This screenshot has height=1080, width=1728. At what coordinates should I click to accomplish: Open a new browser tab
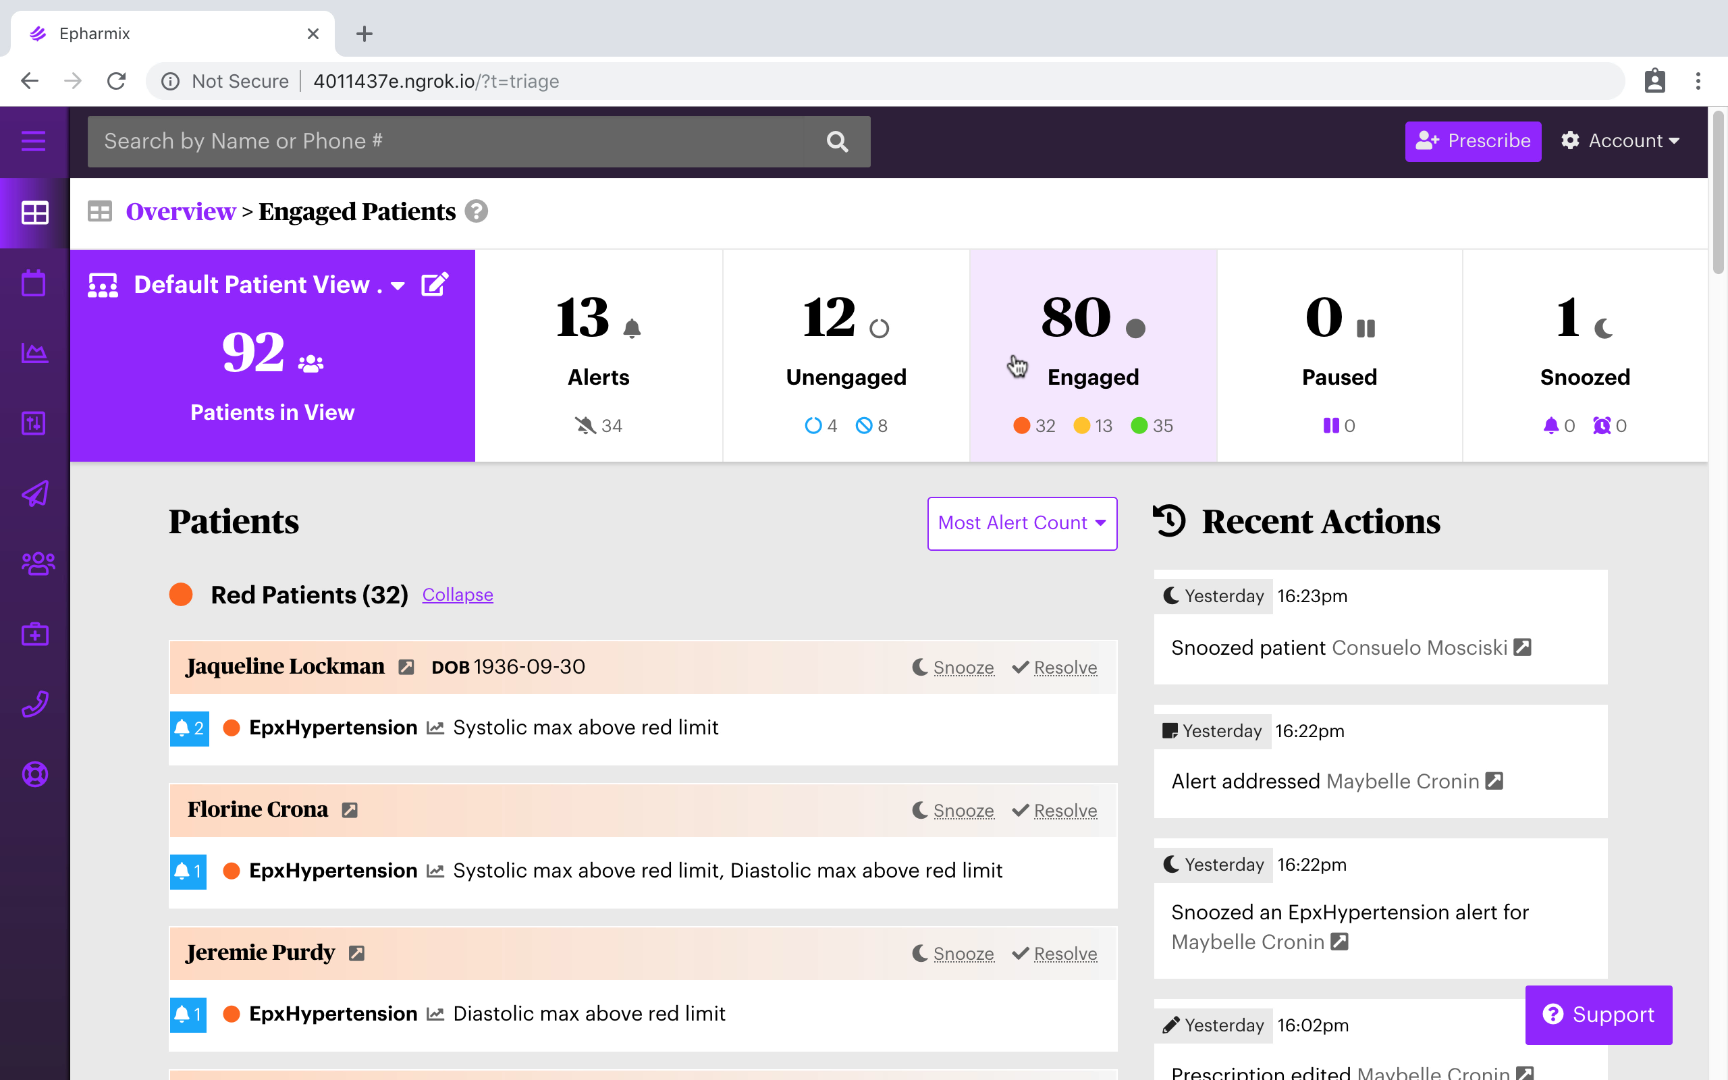click(364, 34)
